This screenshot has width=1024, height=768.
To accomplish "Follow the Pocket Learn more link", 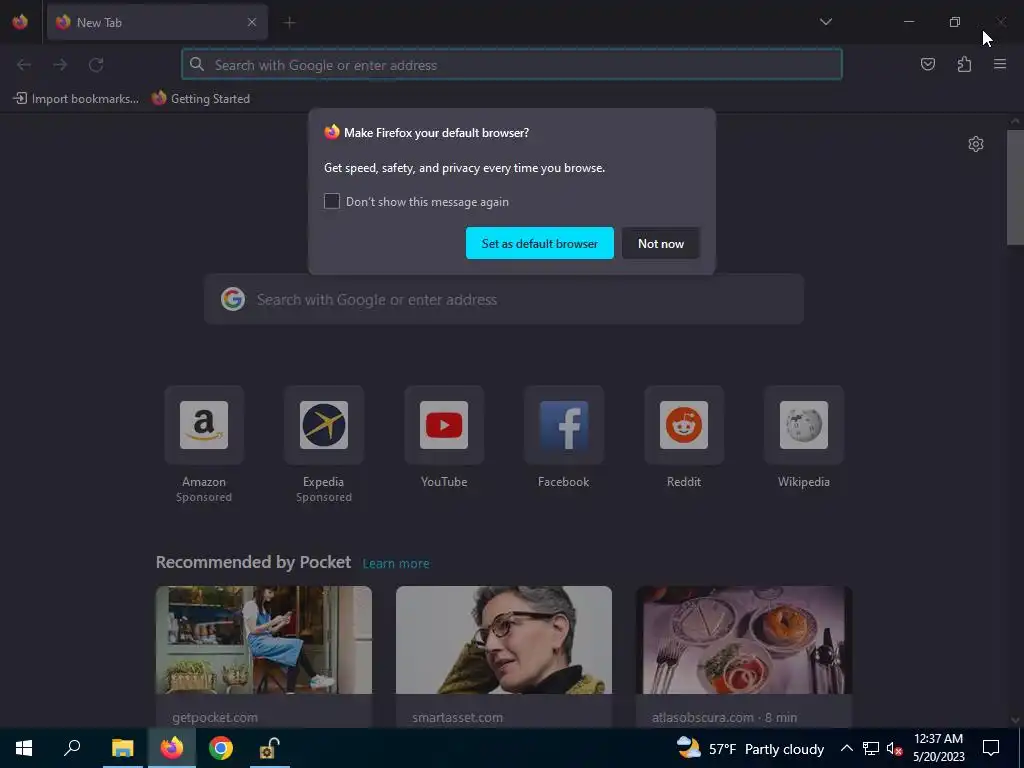I will (x=396, y=564).
